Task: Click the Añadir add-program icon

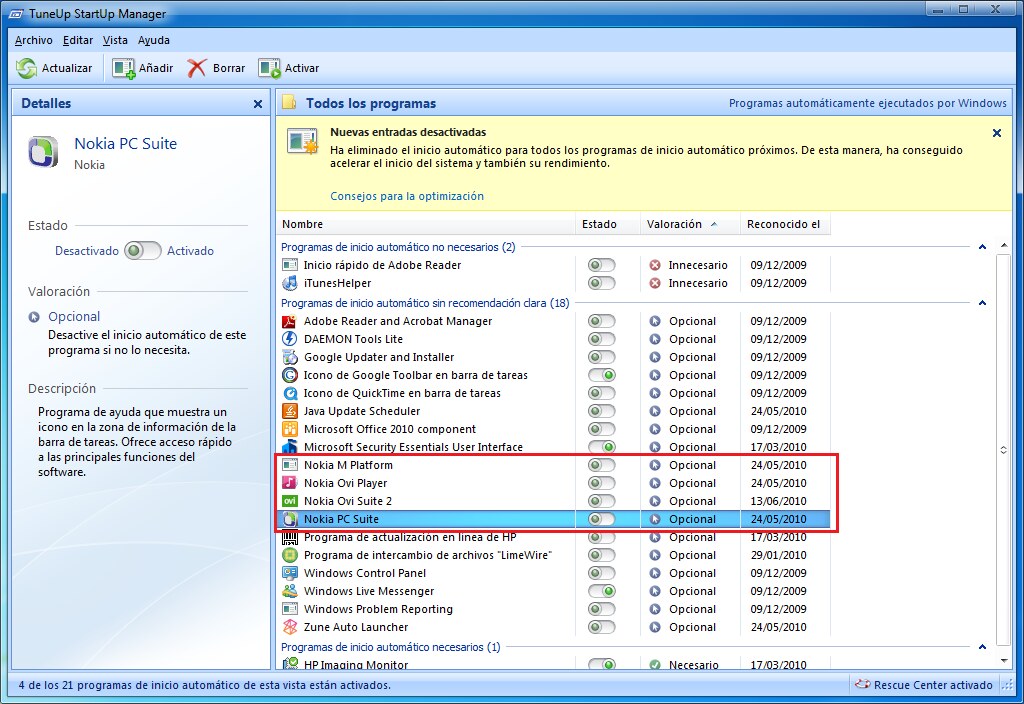Action: tap(123, 68)
